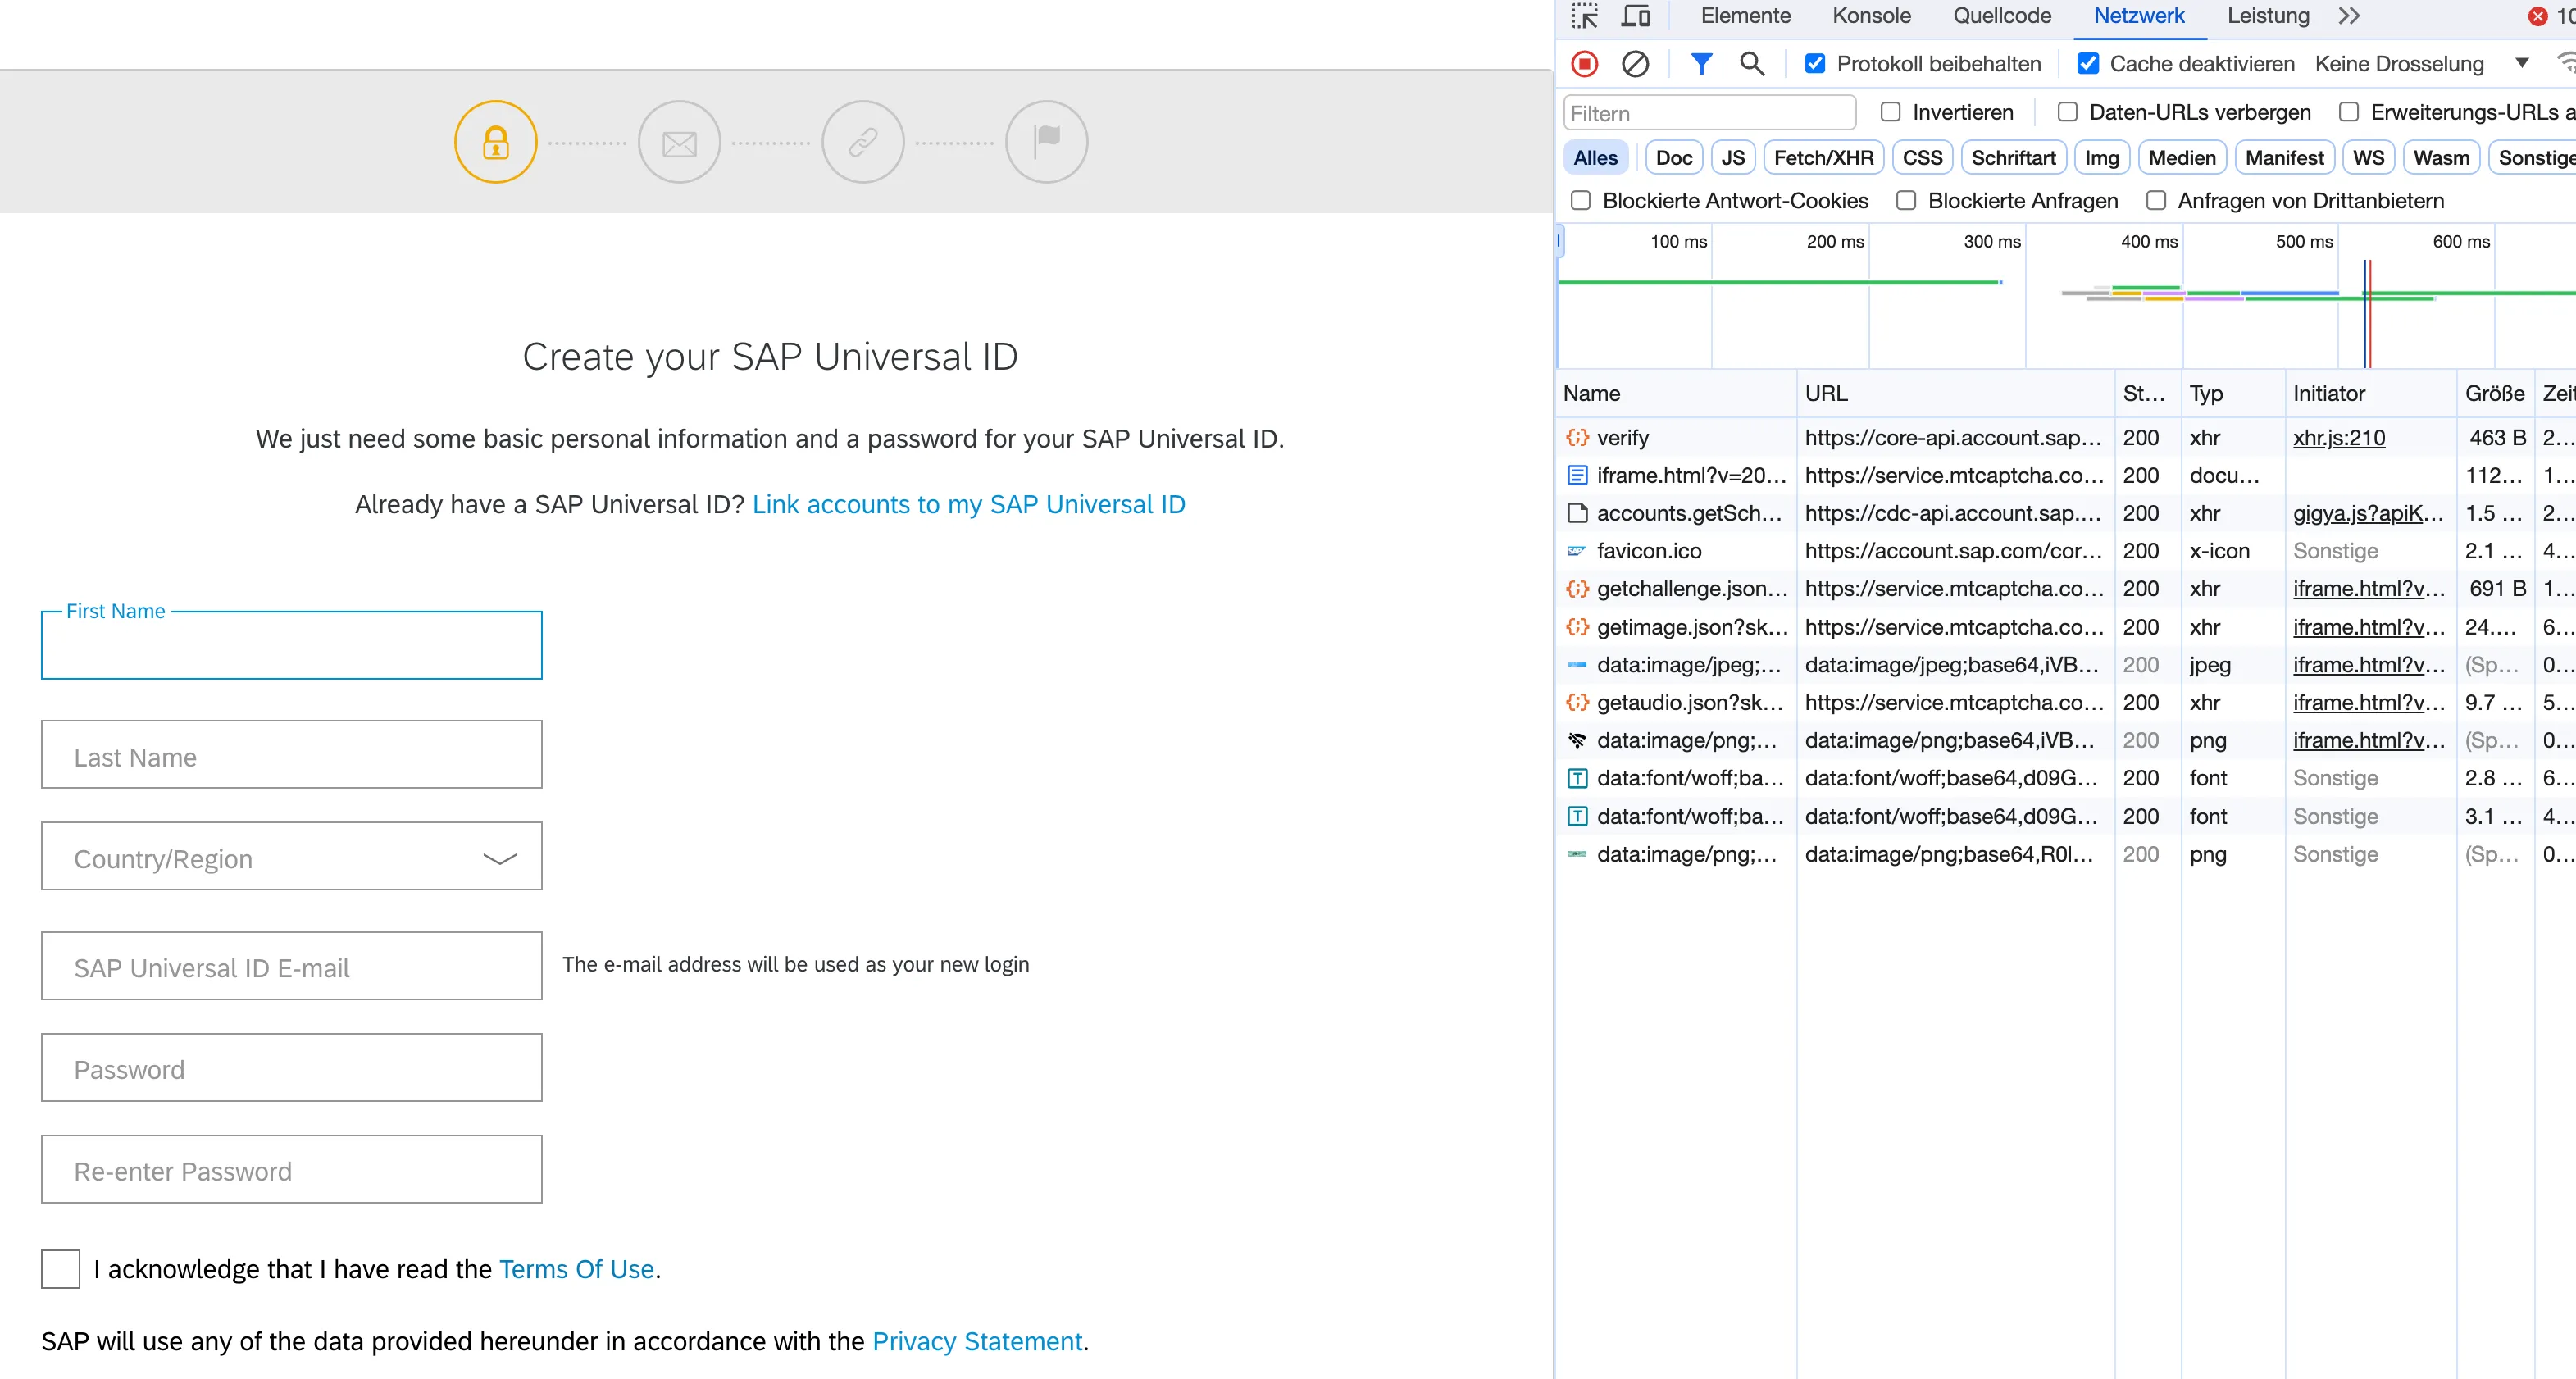Focus the SAP Universal ID E-mail field
Image resolution: width=2576 pixels, height=1379 pixels.
(291, 966)
